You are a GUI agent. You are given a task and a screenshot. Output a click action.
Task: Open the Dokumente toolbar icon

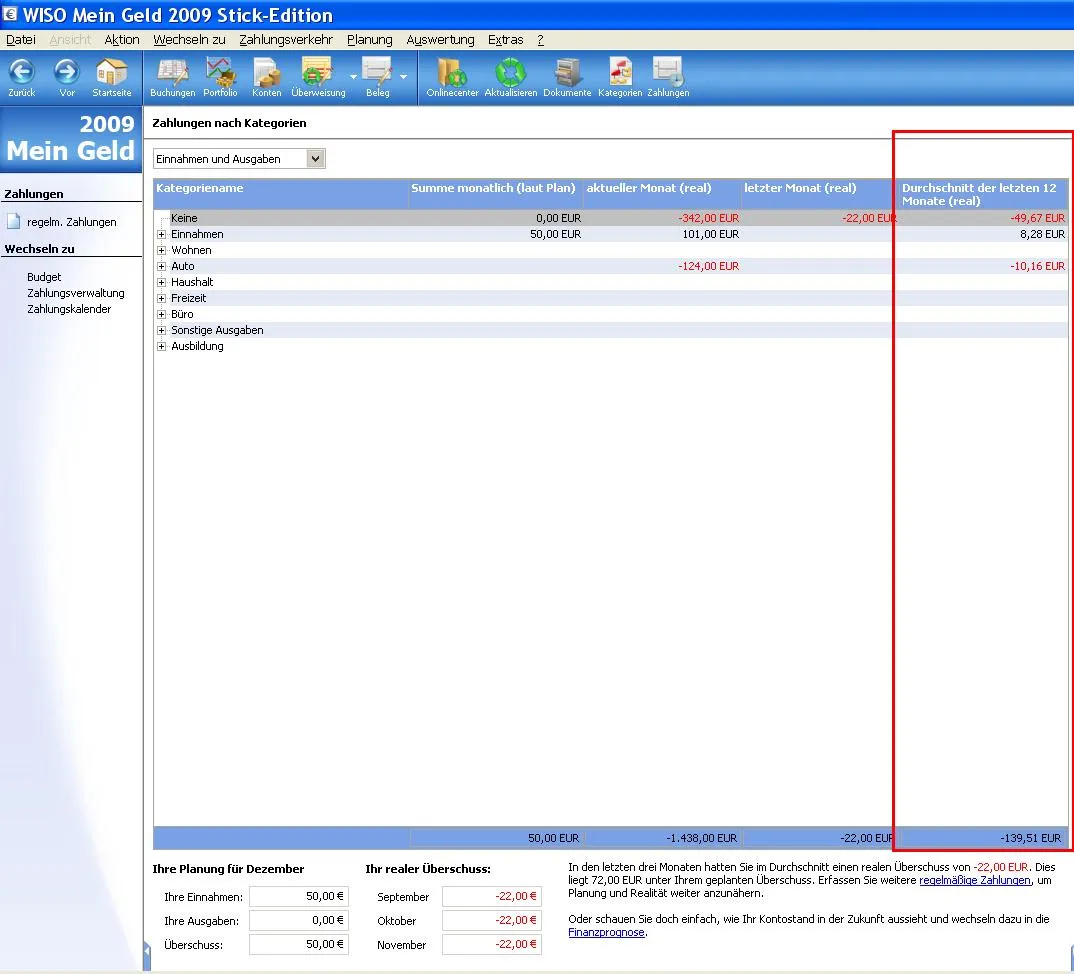point(567,73)
